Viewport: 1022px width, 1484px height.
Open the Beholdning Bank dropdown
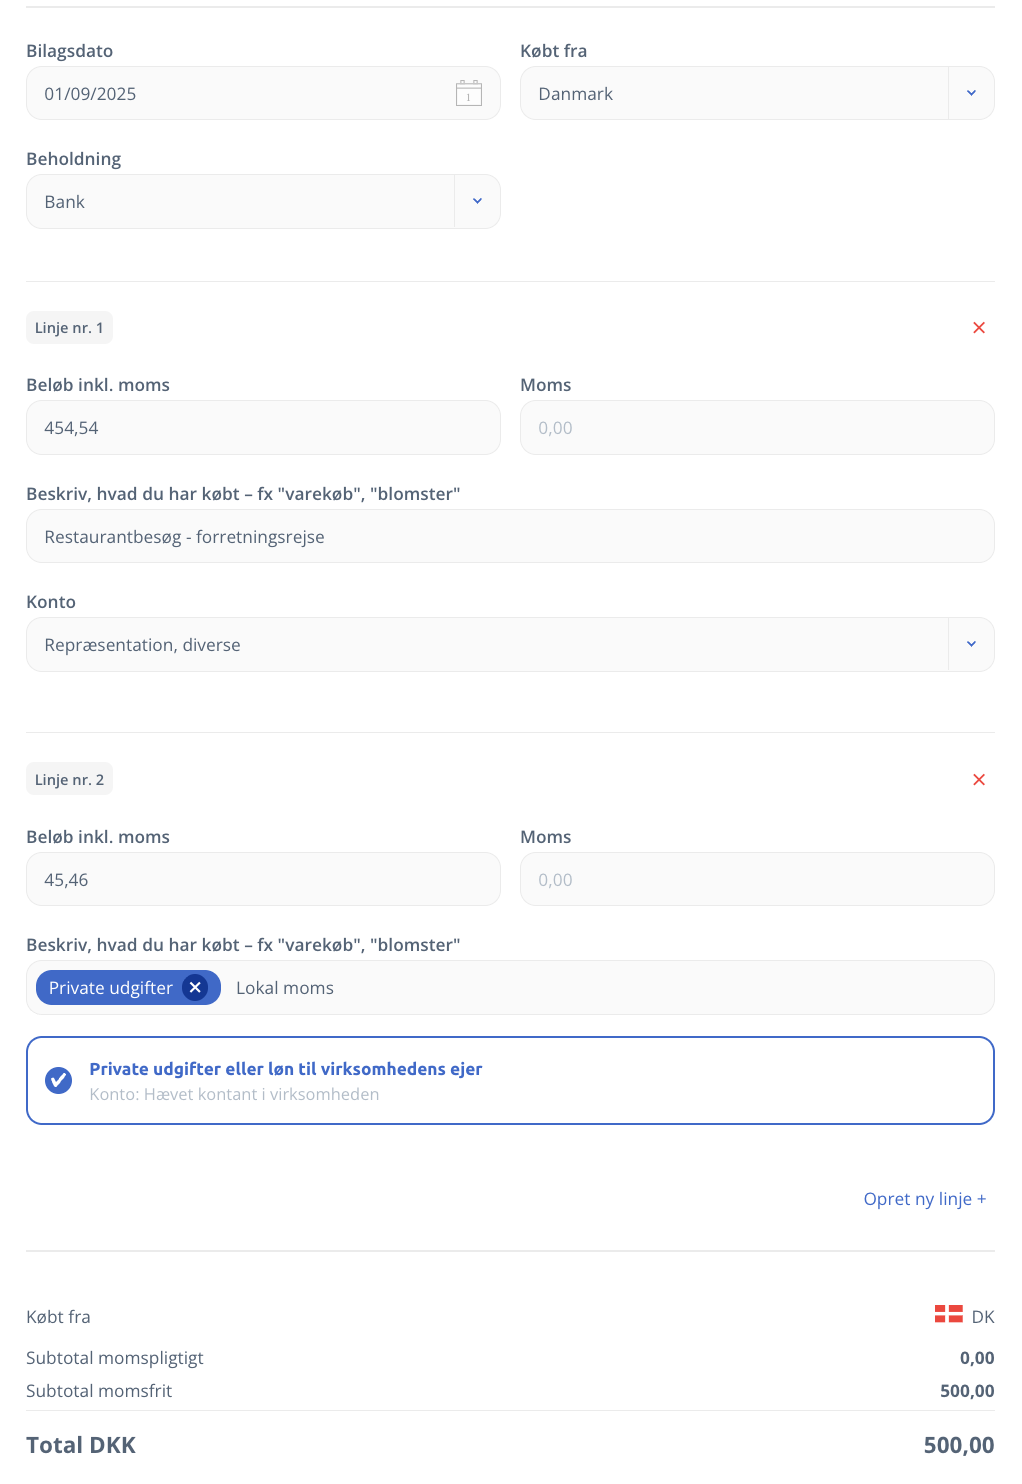coord(477,201)
